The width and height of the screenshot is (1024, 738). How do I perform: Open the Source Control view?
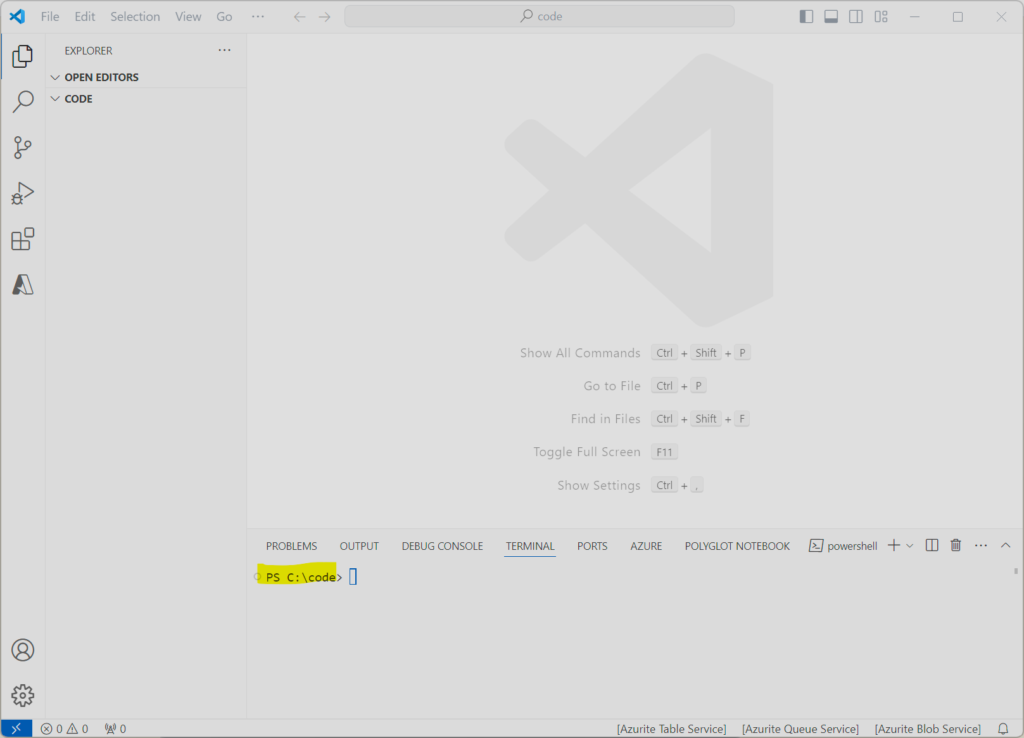(x=22, y=148)
